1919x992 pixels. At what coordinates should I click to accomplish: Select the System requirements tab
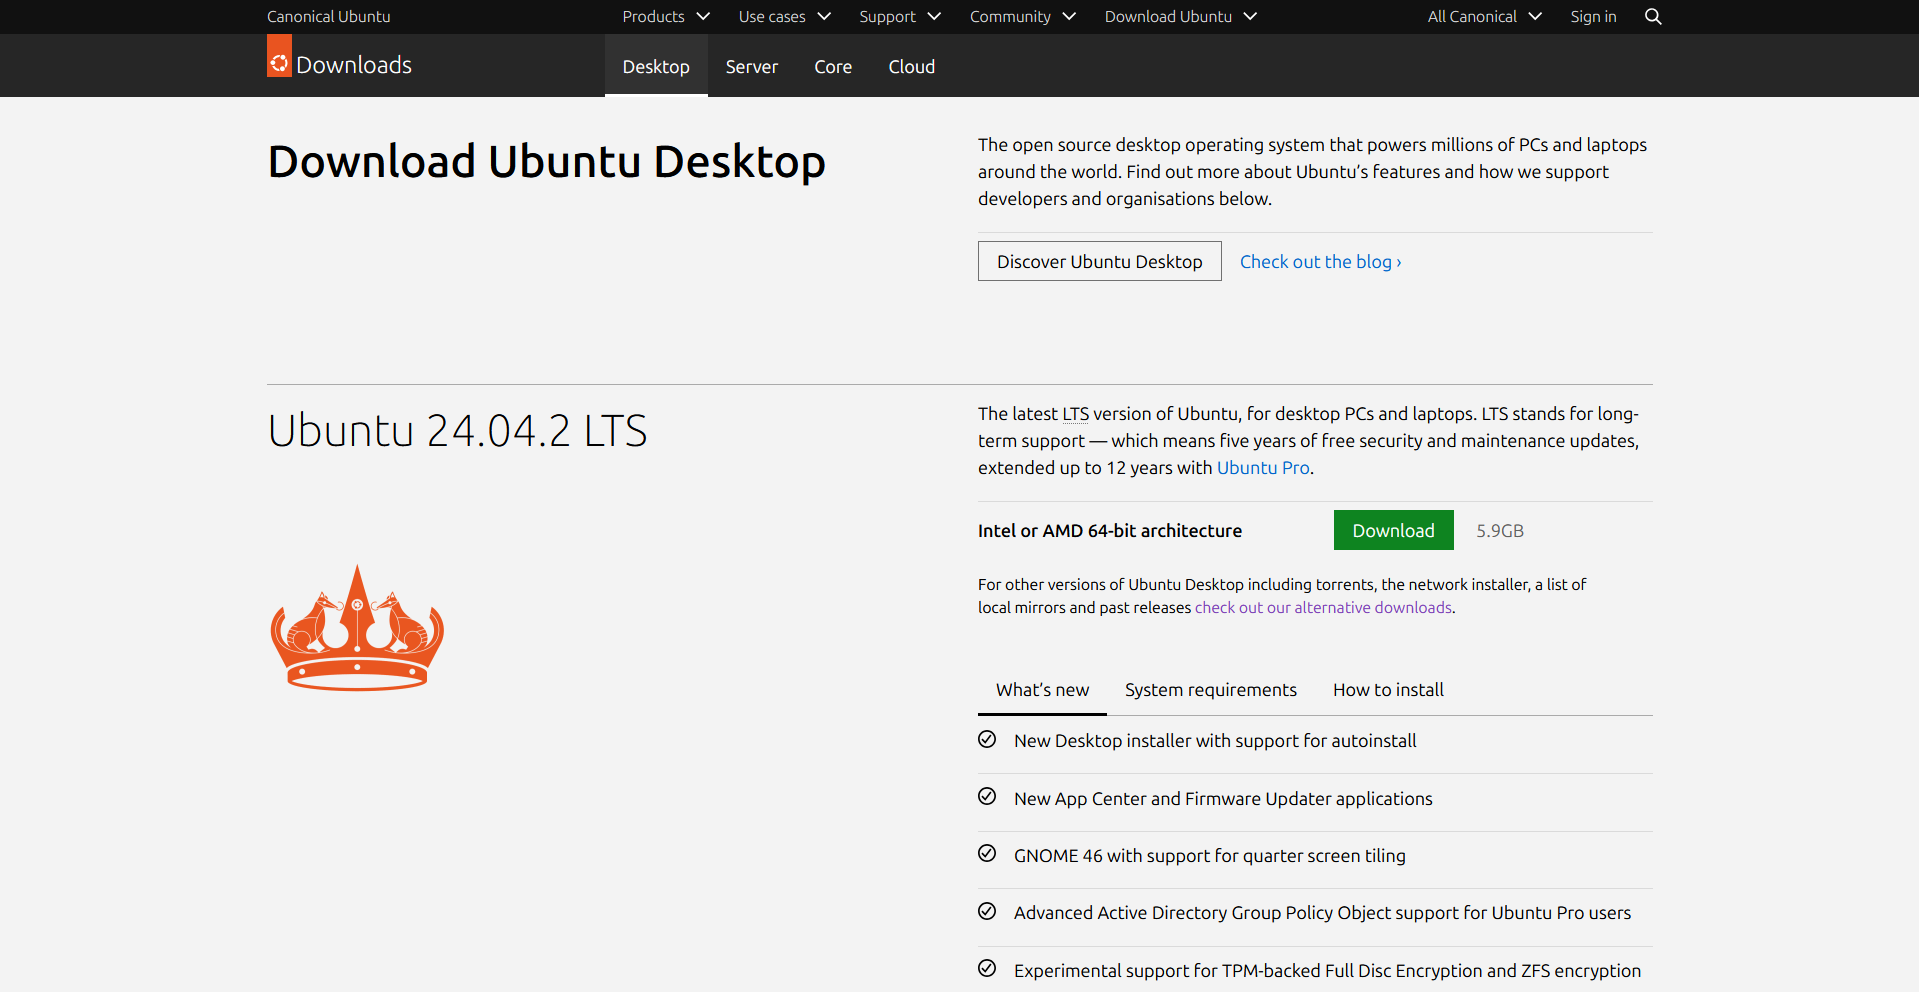coord(1211,690)
